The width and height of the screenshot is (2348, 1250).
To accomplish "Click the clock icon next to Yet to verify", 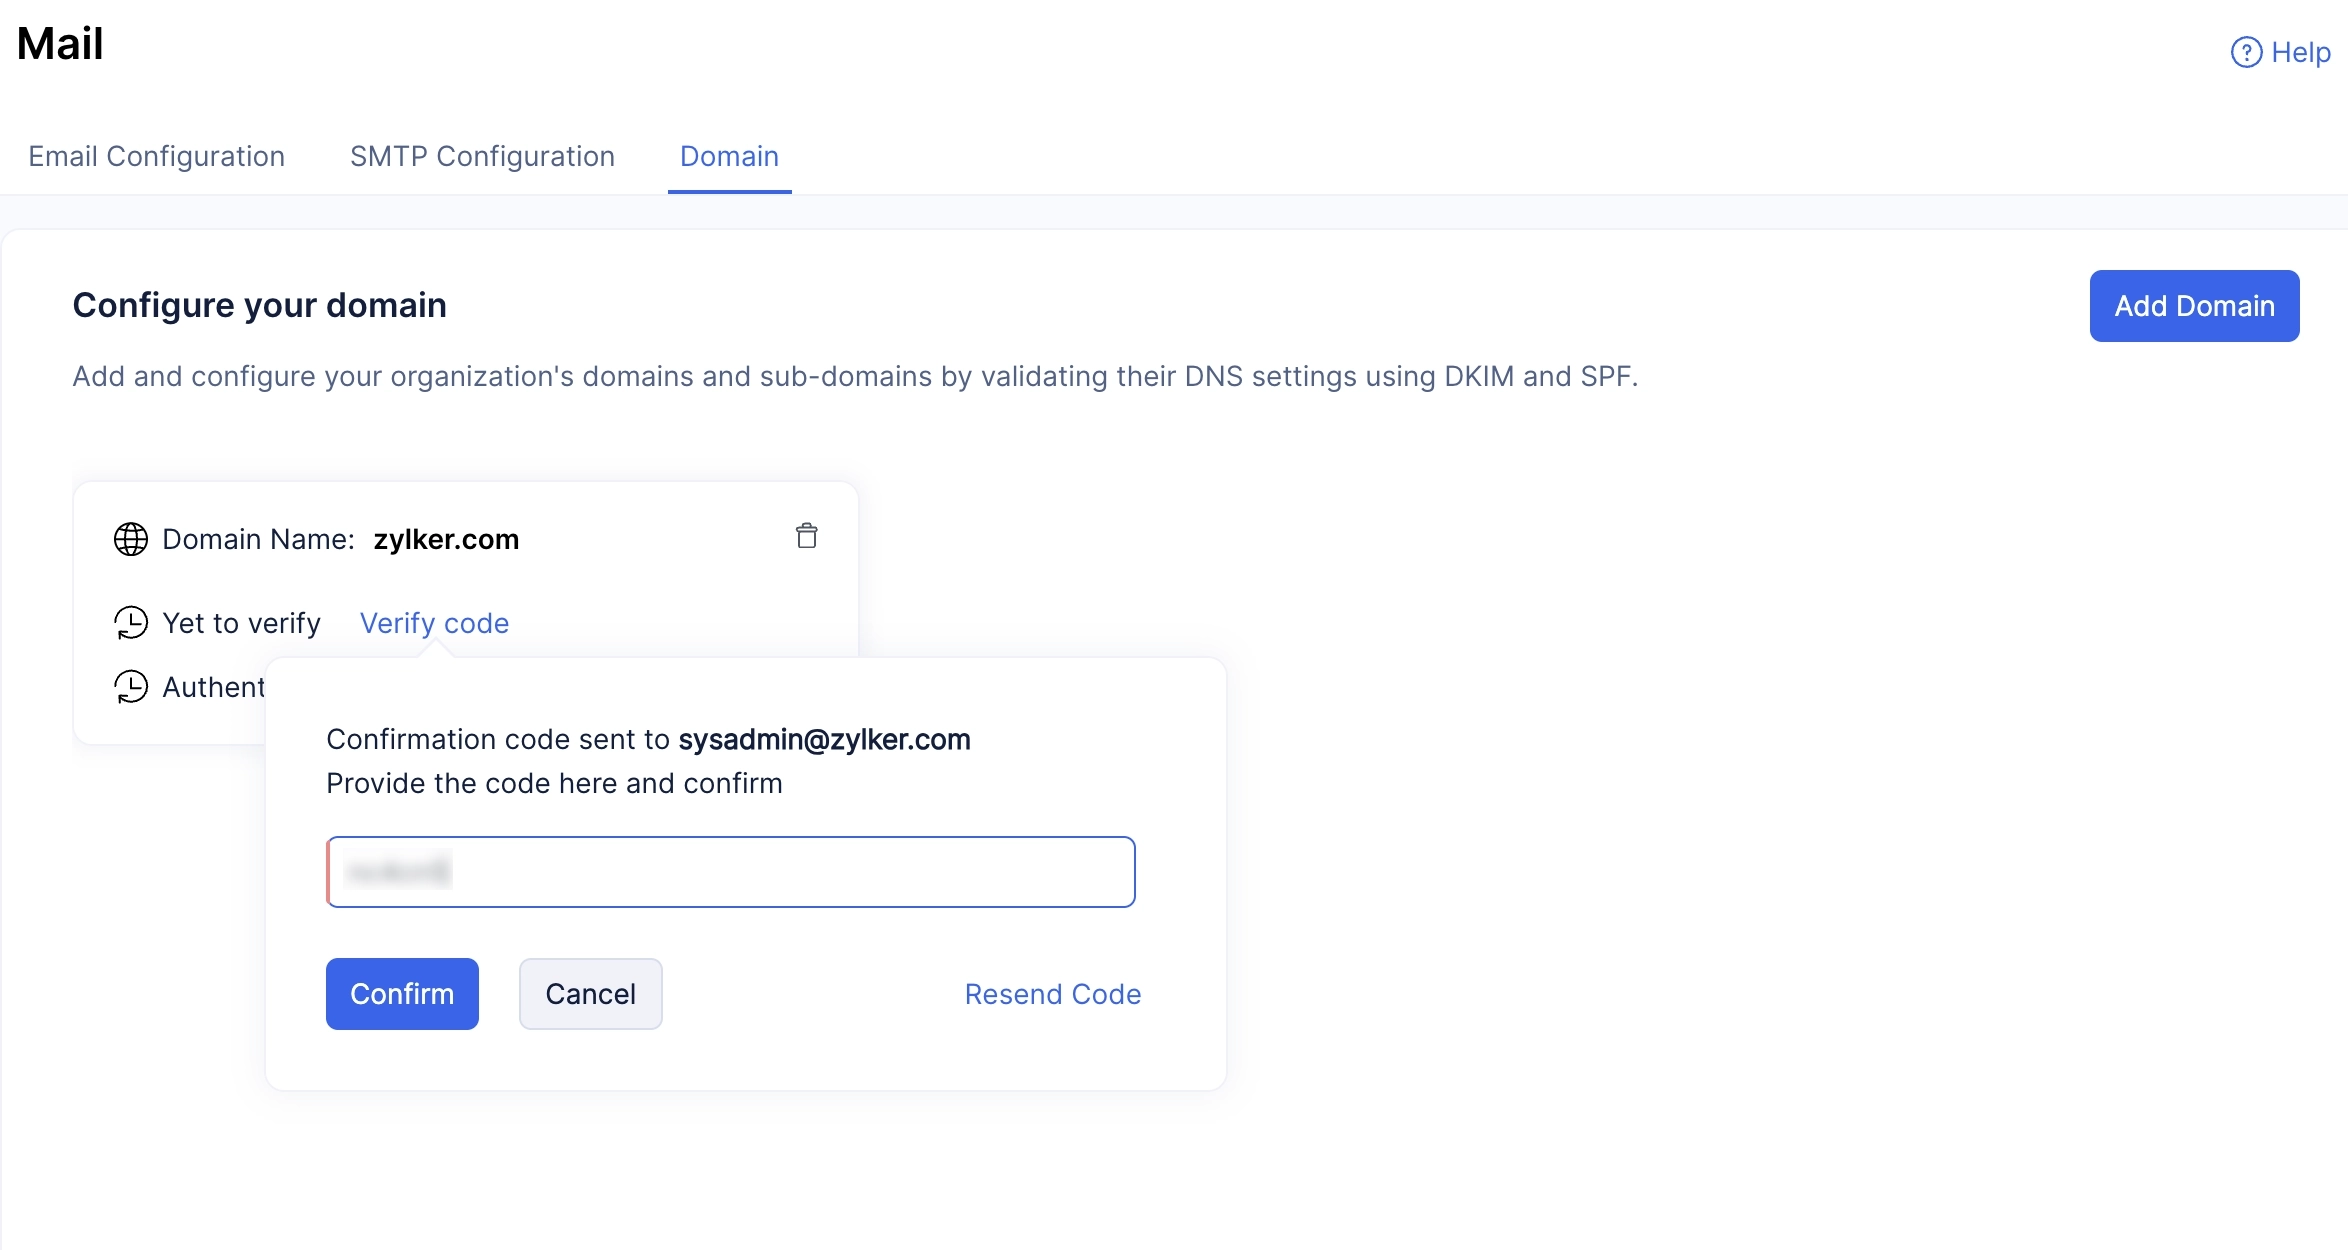I will tap(131, 623).
